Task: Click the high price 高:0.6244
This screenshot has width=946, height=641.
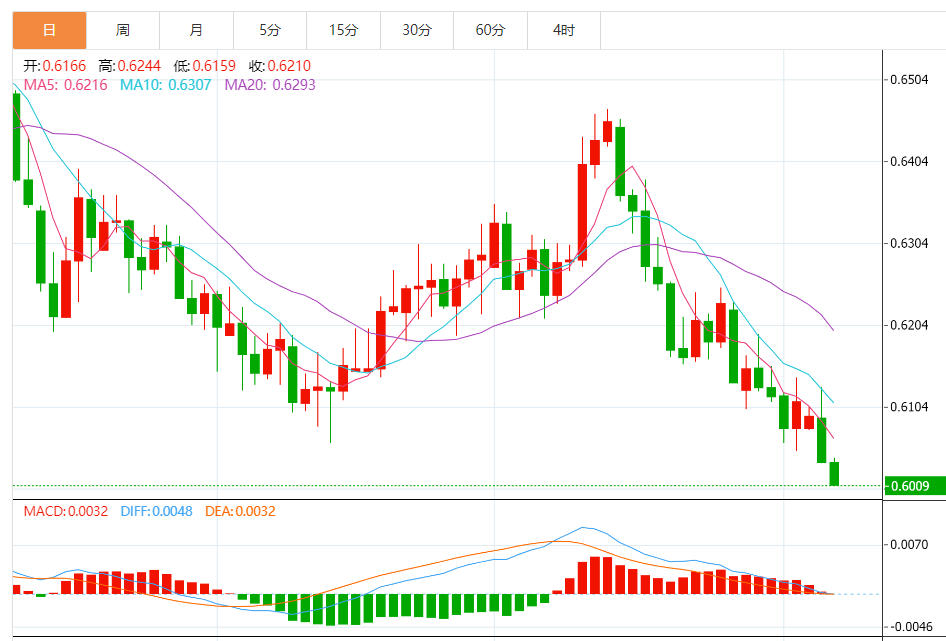Action: pyautogui.click(x=130, y=66)
